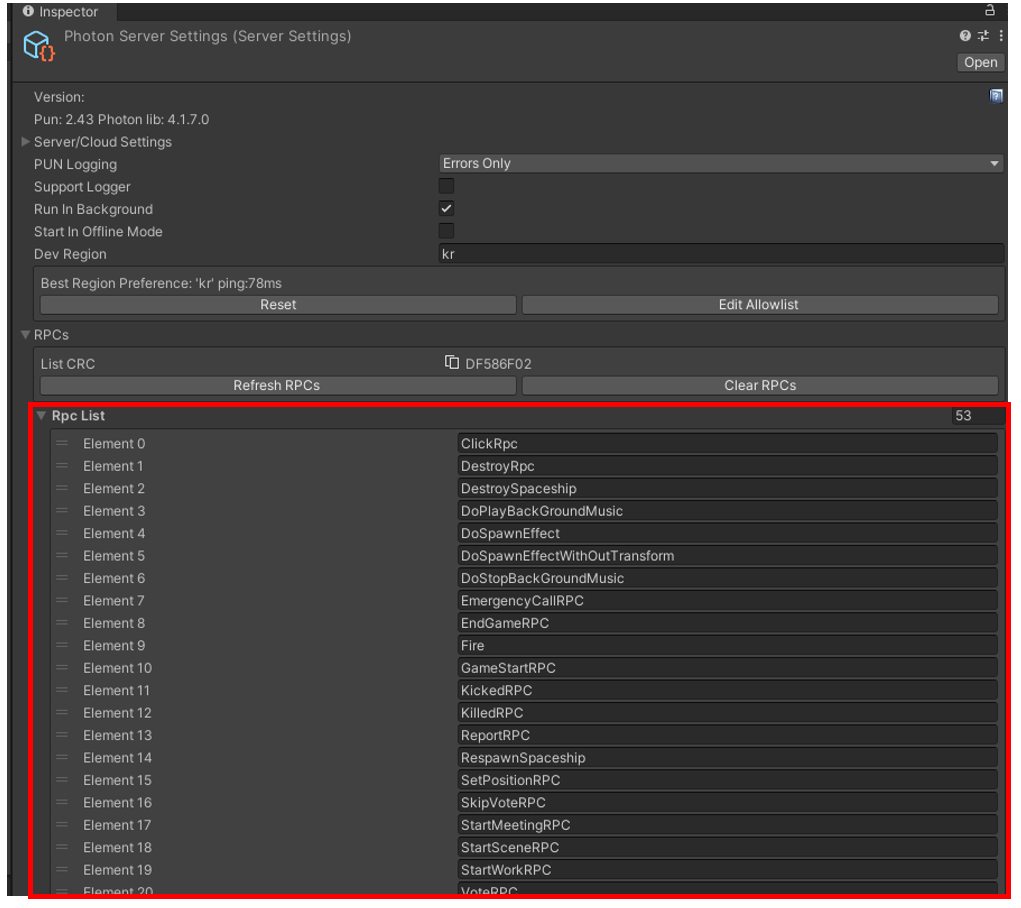This screenshot has height=908, width=1021.
Task: Click drag handle beside Element 10
Action: tap(62, 668)
